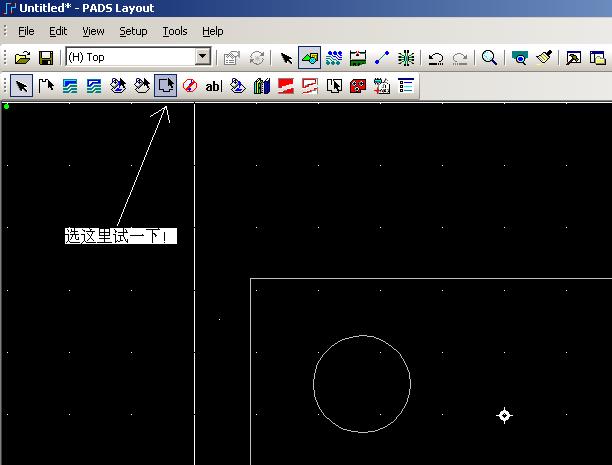The width and height of the screenshot is (612, 465).
Task: Toggle the Drafting toolbar button
Action: [x=310, y=58]
